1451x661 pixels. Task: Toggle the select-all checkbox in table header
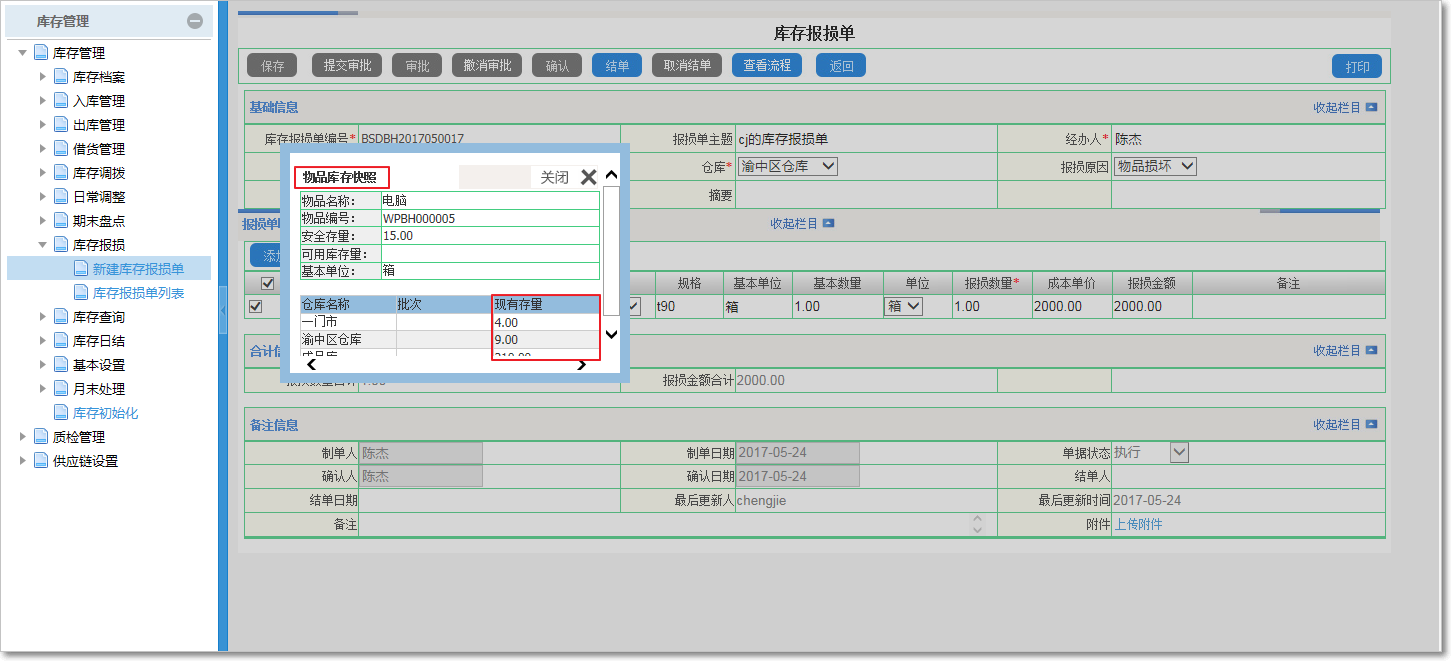pos(268,283)
